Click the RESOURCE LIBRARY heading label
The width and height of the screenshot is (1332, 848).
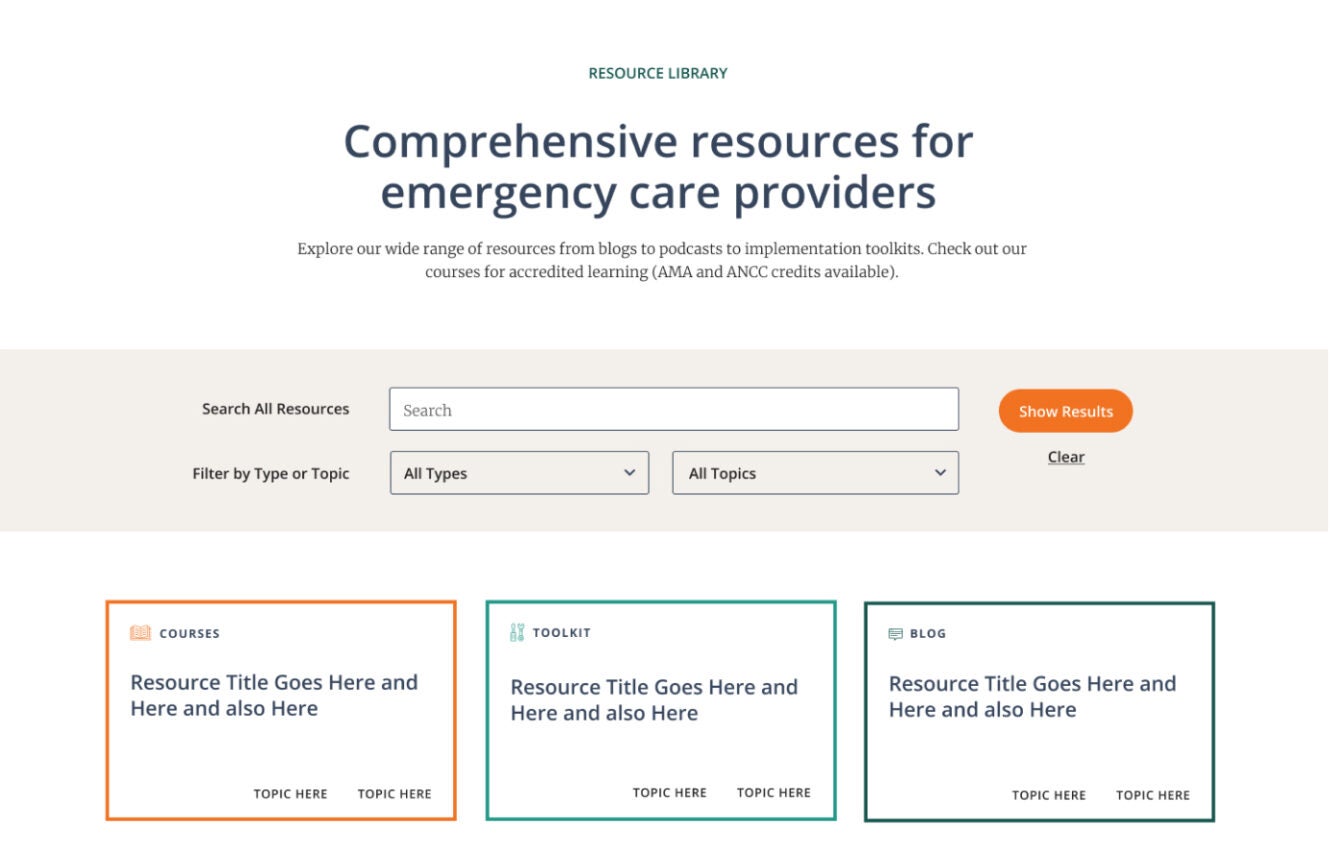pos(659,72)
